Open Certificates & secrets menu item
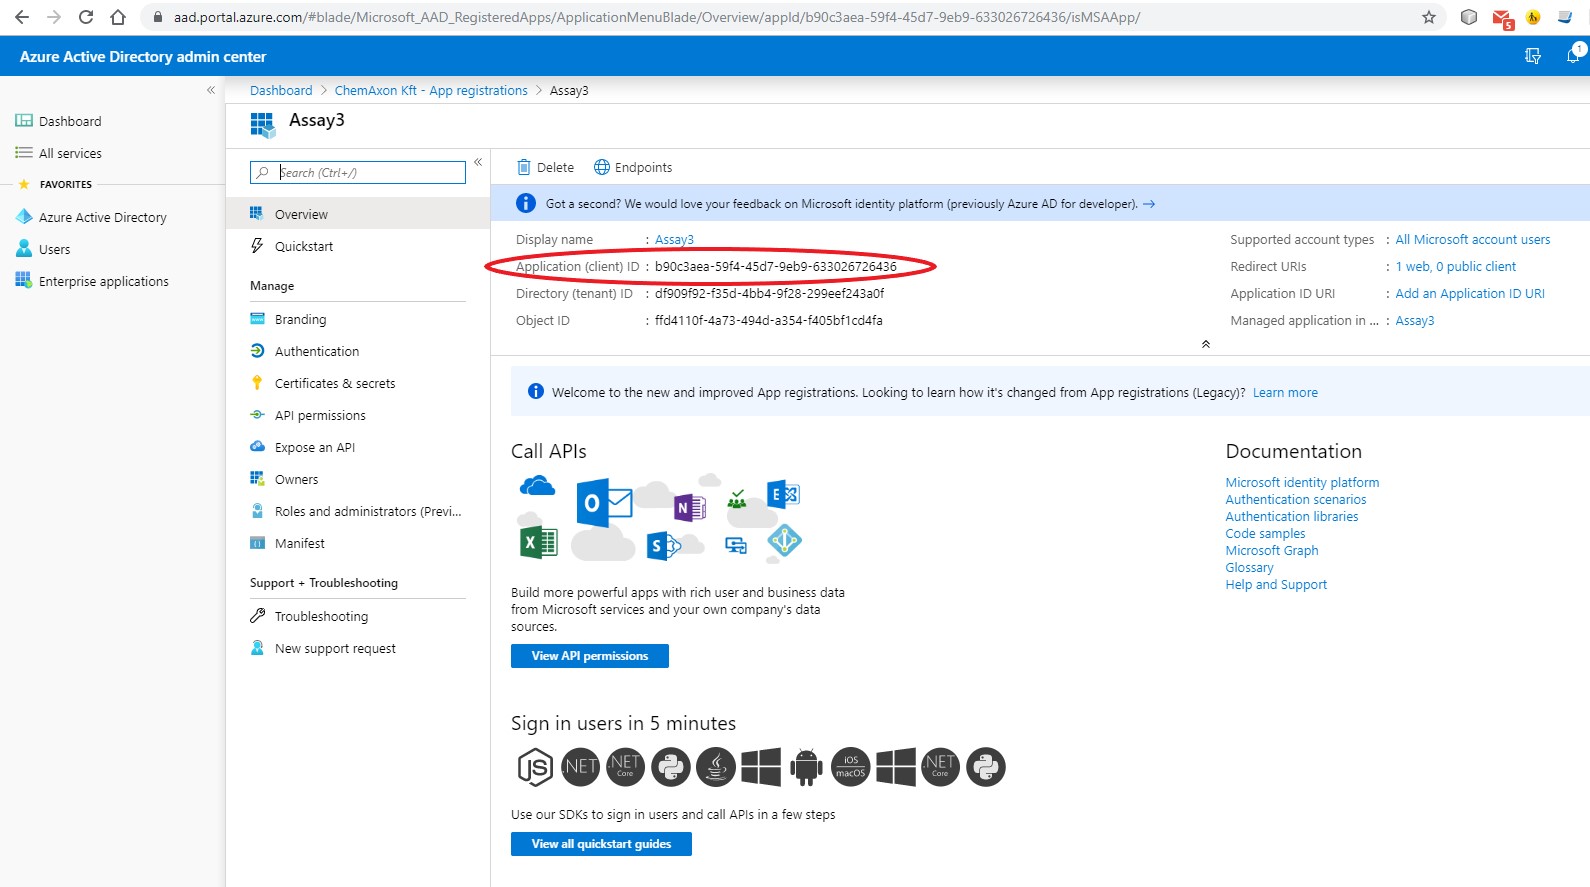 tap(335, 383)
